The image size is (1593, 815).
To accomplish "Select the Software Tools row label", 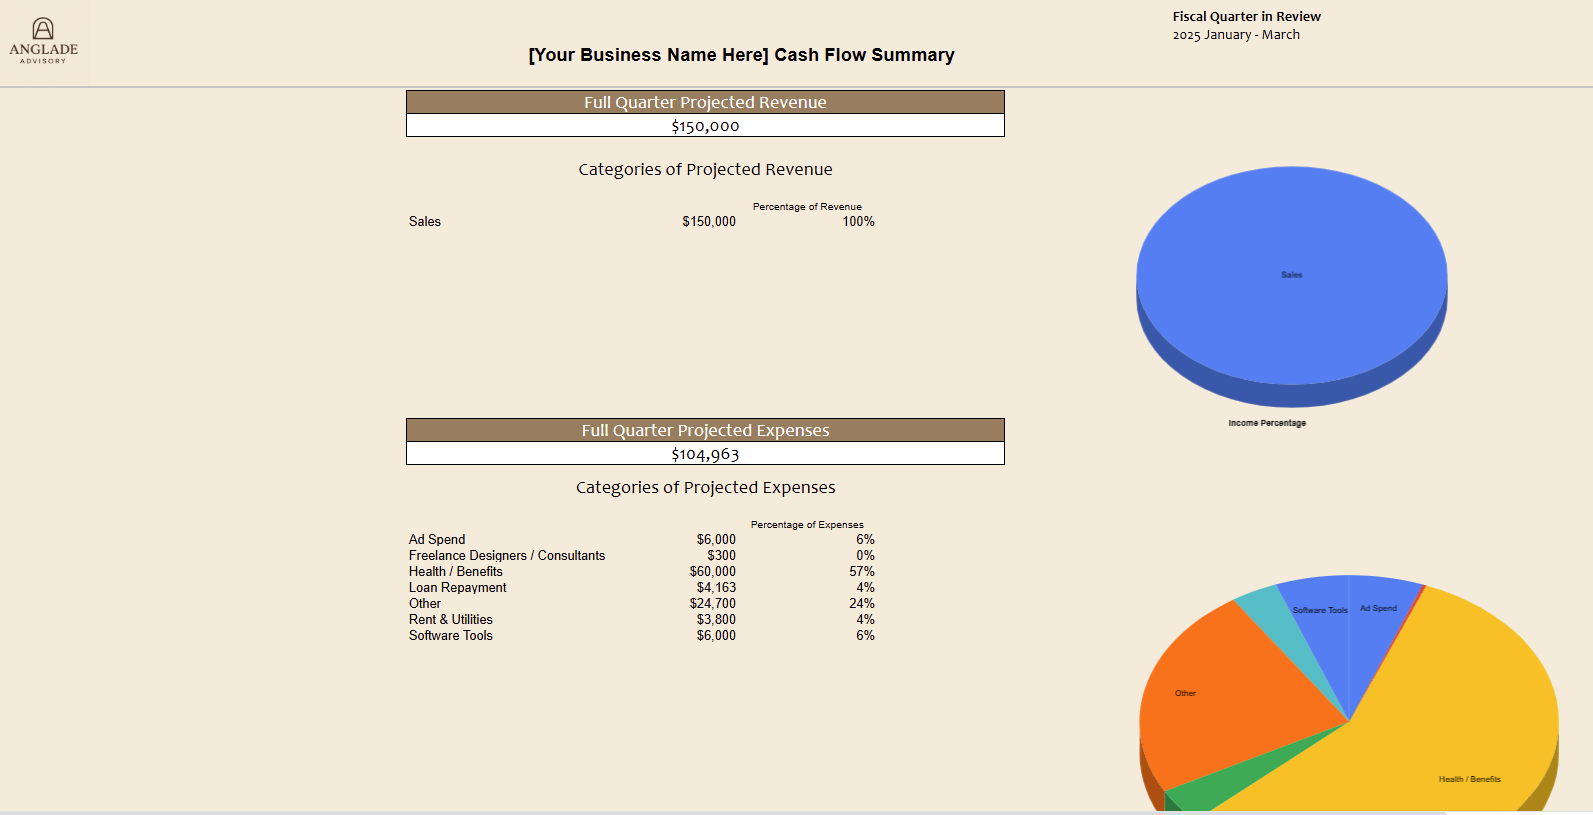I will click(451, 636).
